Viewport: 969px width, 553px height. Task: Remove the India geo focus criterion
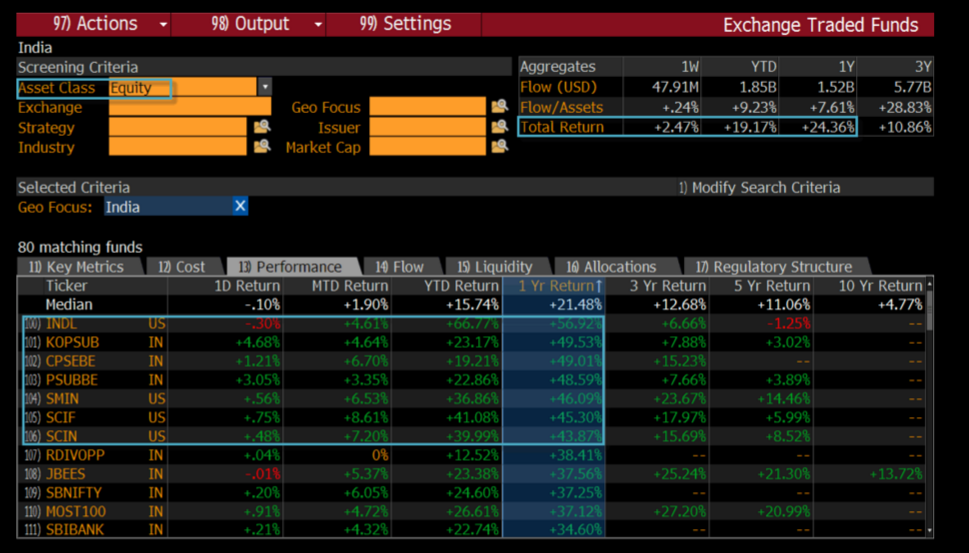pos(240,207)
